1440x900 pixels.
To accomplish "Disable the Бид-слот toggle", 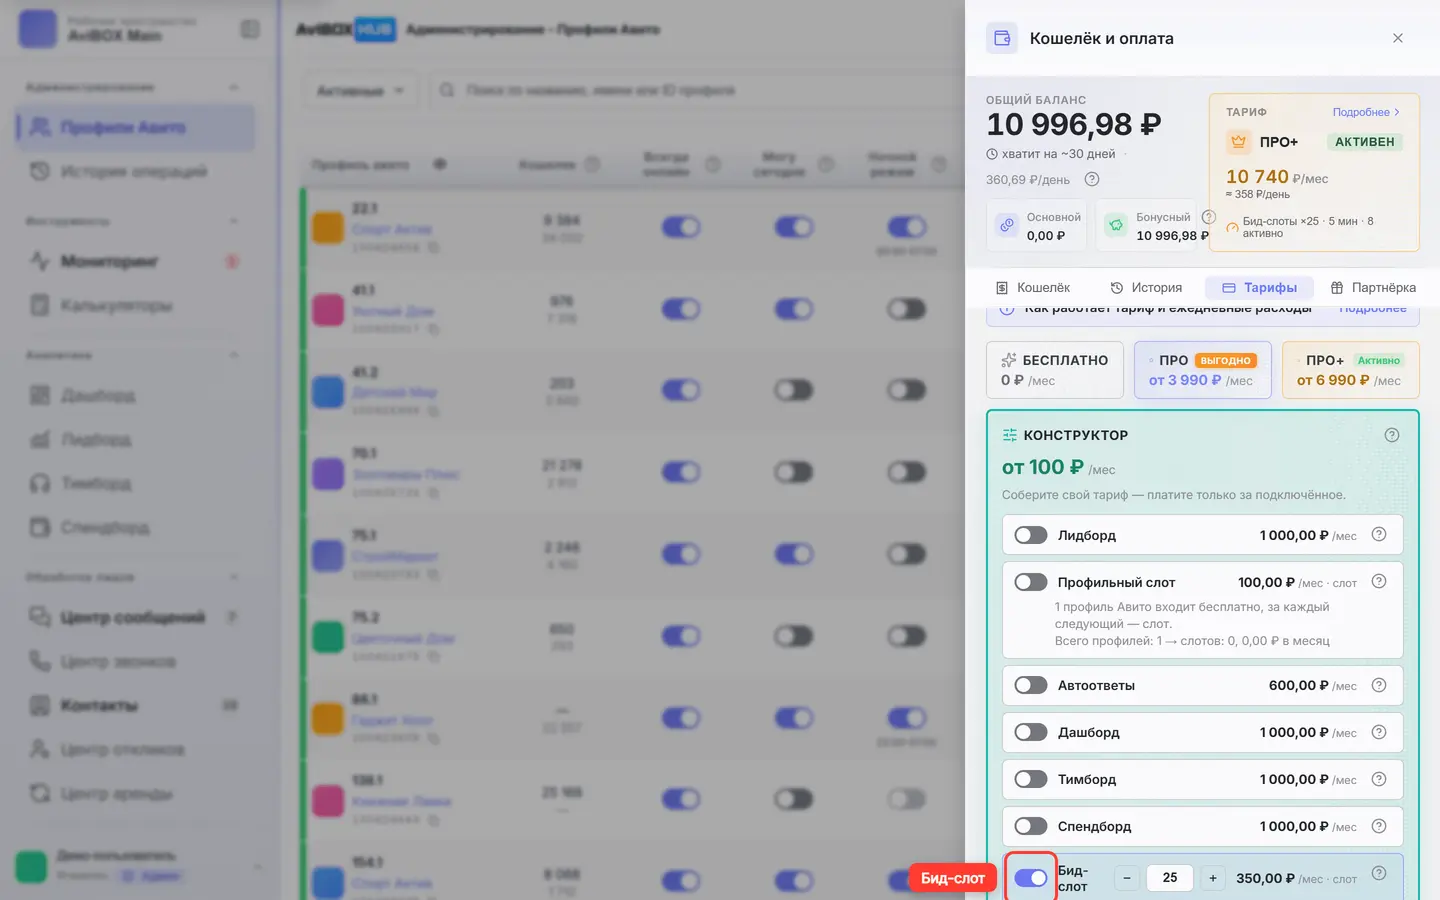I will [1031, 878].
